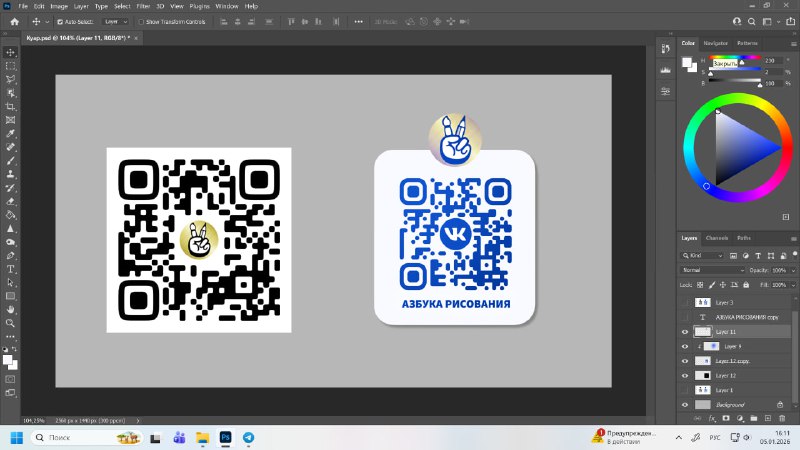Open the Normal blend mode dropdown
The width and height of the screenshot is (800, 450).
pyautogui.click(x=712, y=270)
